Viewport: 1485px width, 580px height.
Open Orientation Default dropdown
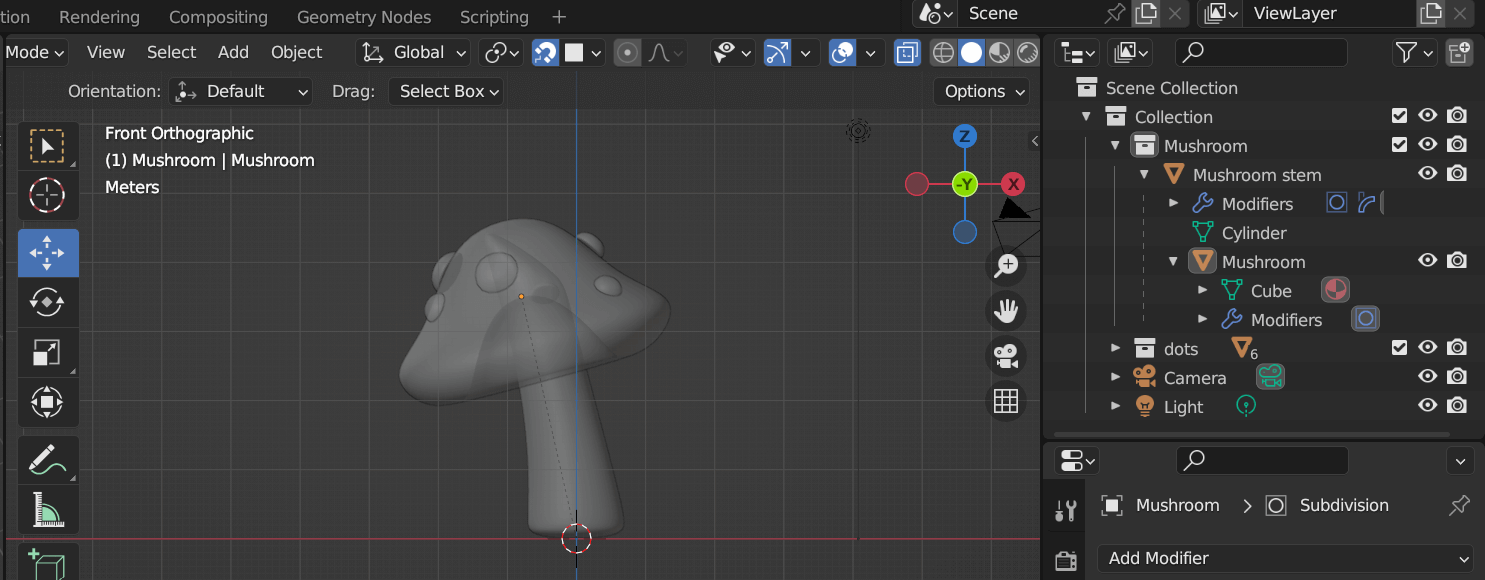point(240,91)
